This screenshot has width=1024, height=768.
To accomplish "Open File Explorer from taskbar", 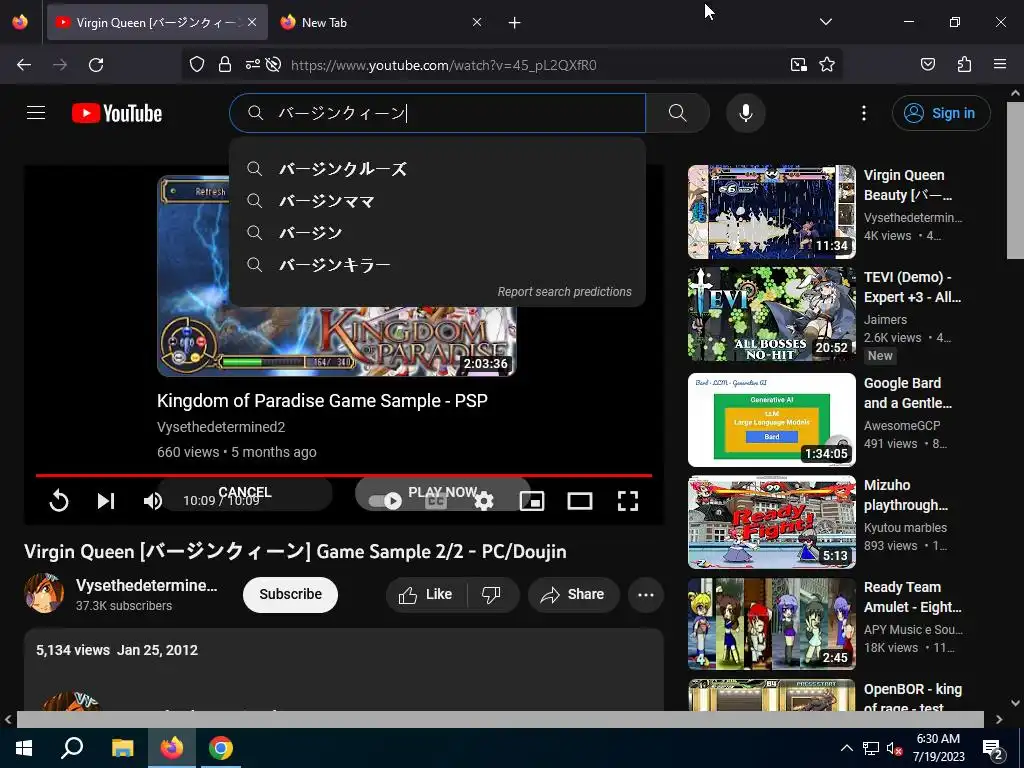I will [x=122, y=748].
